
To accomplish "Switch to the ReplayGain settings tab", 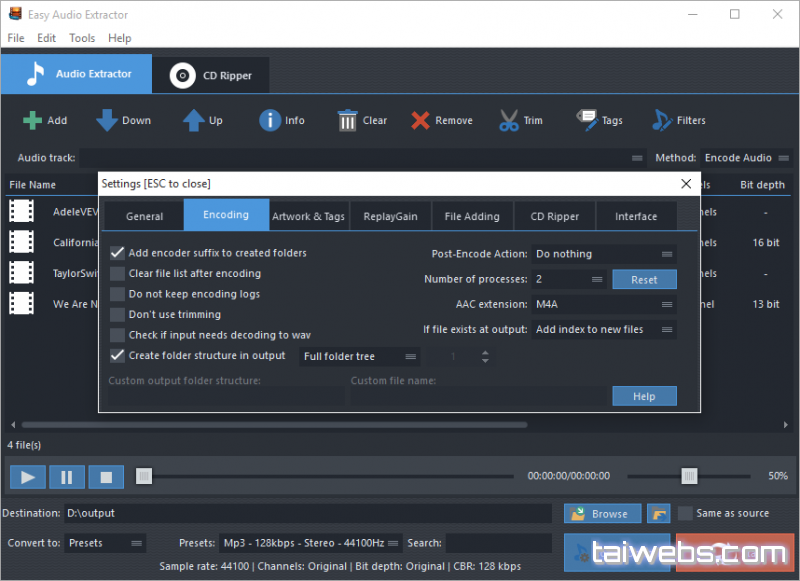I will [390, 216].
